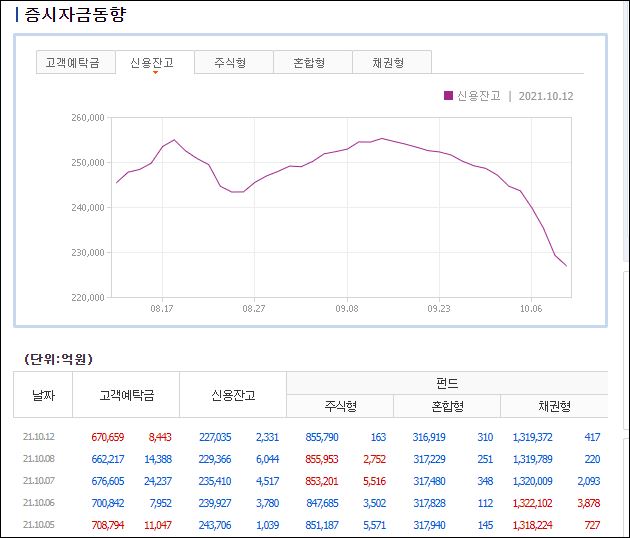The height and width of the screenshot is (538, 630).
Task: Click the 고객예탁금 table column header
Action: pos(126,395)
